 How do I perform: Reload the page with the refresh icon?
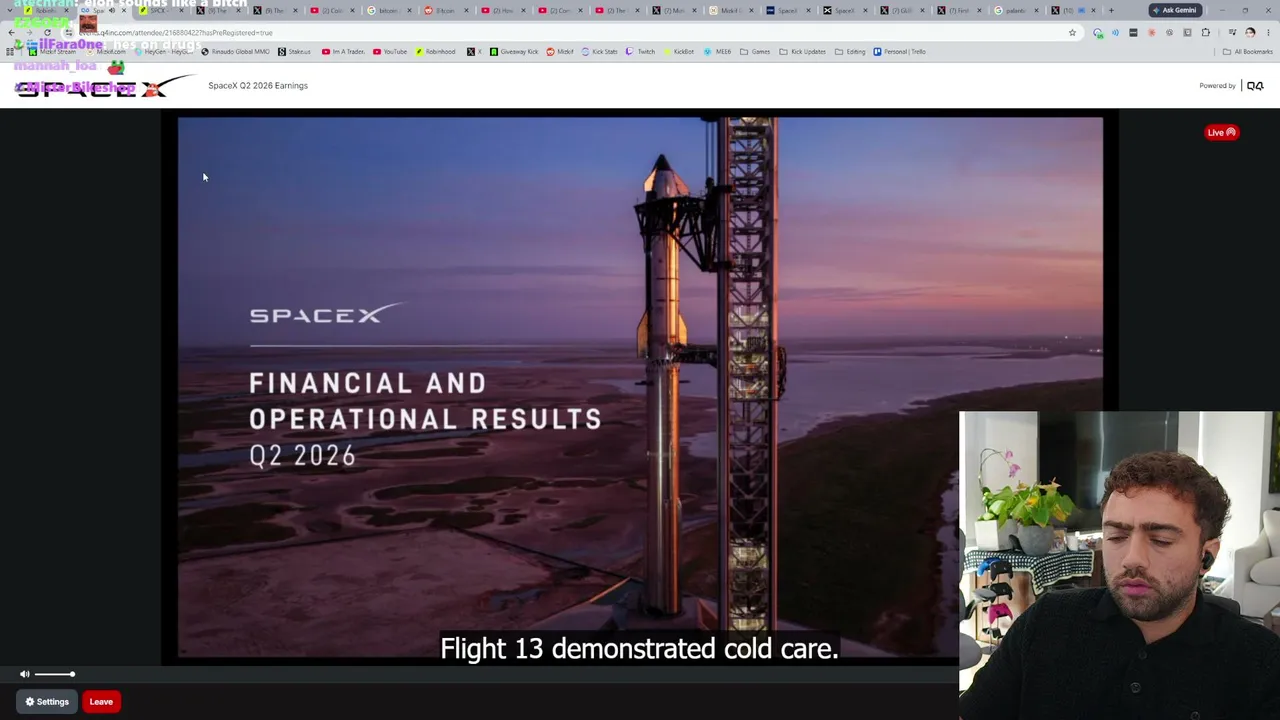47,33
